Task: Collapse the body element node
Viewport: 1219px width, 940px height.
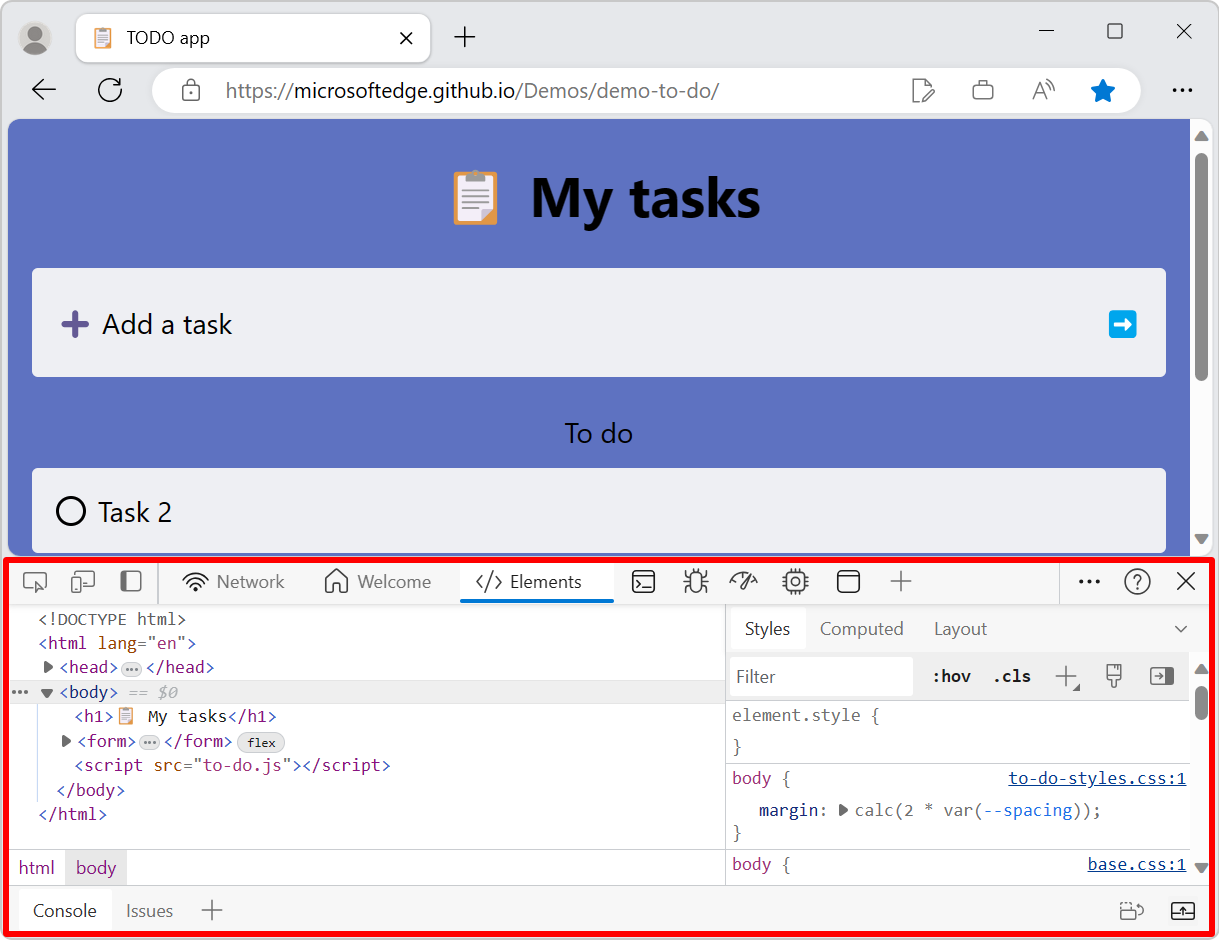Action: pyautogui.click(x=46, y=692)
